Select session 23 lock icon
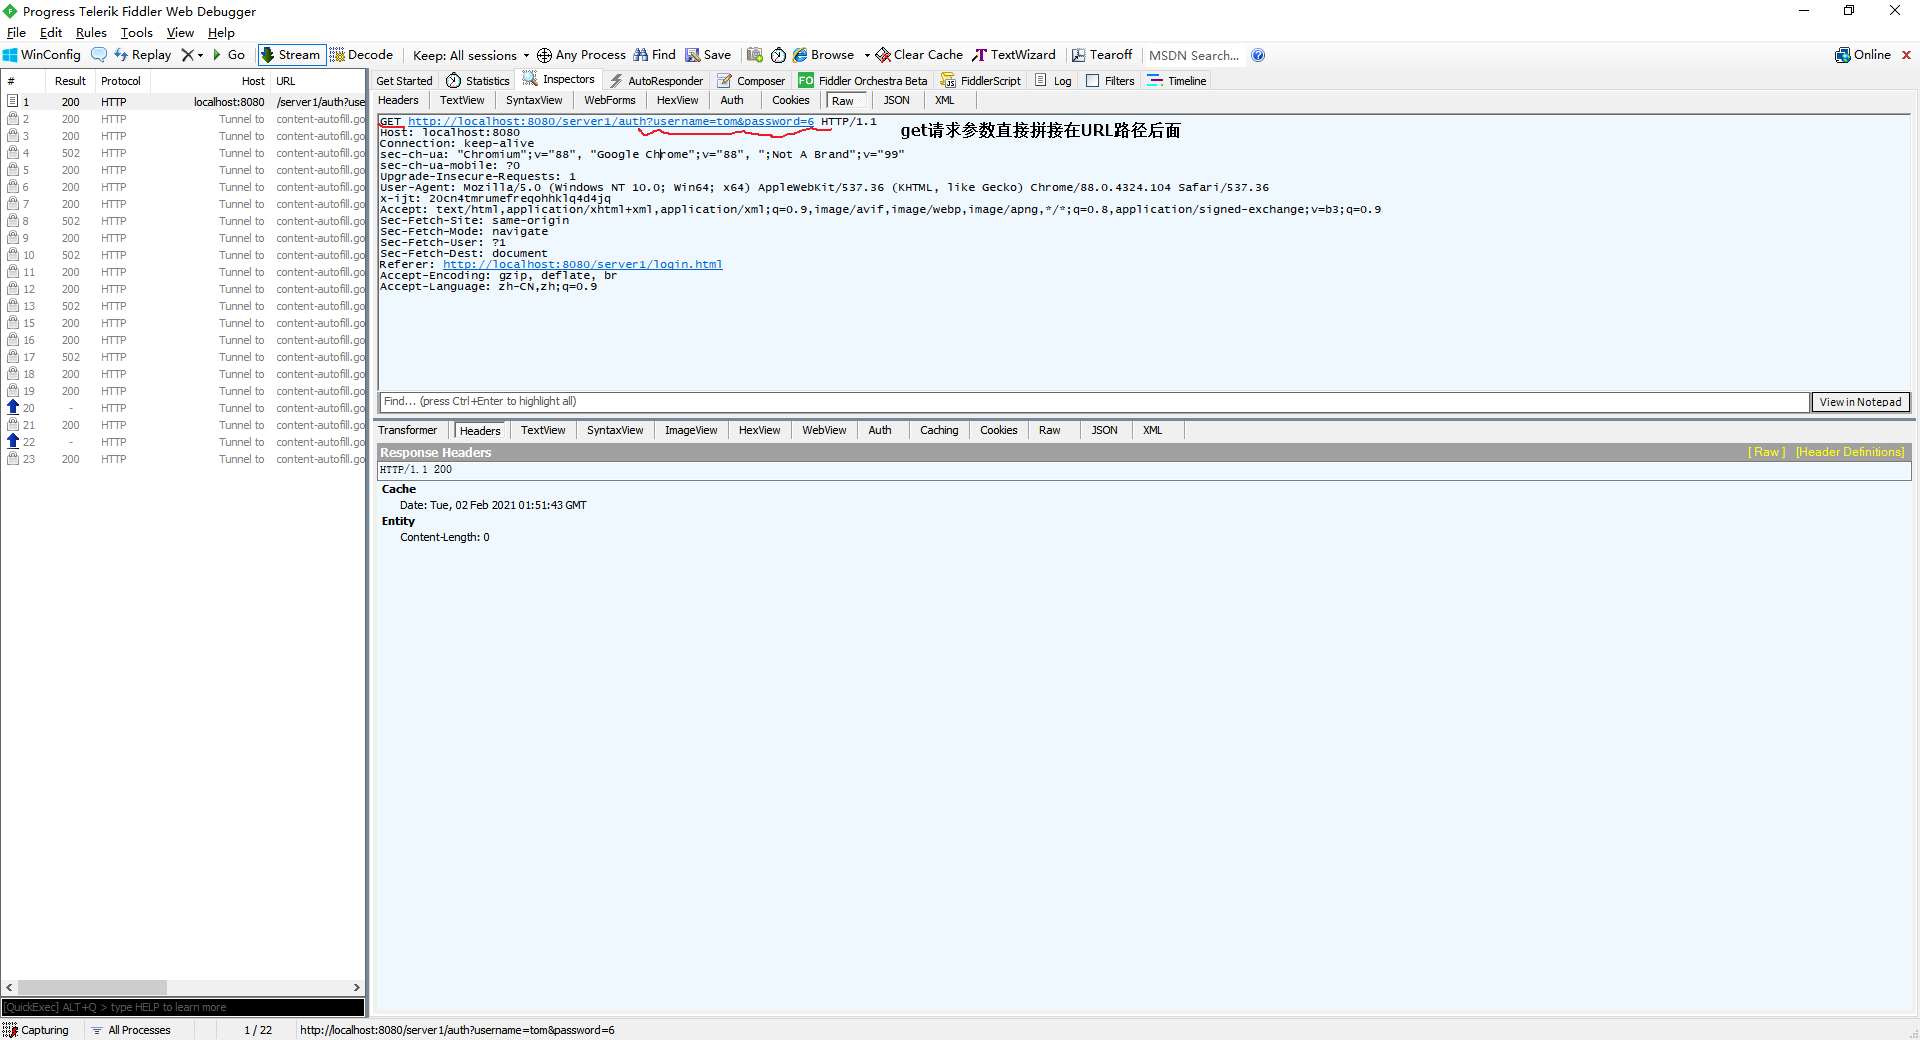 pos(13,459)
